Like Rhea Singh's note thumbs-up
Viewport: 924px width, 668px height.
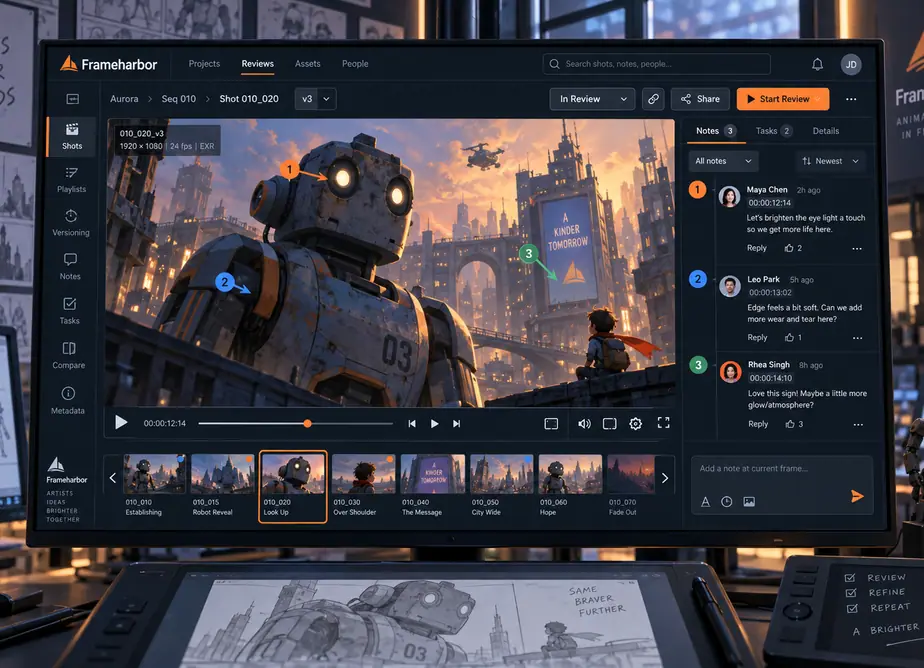click(790, 424)
